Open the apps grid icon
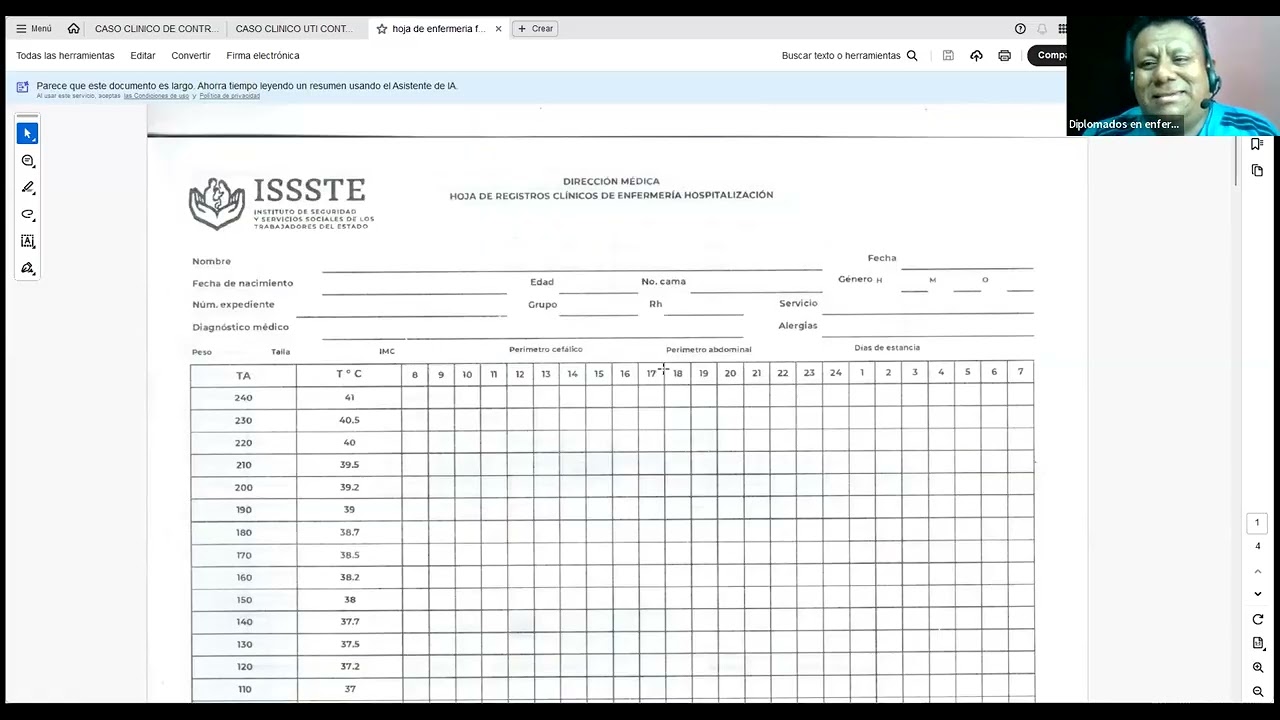 tap(1062, 29)
